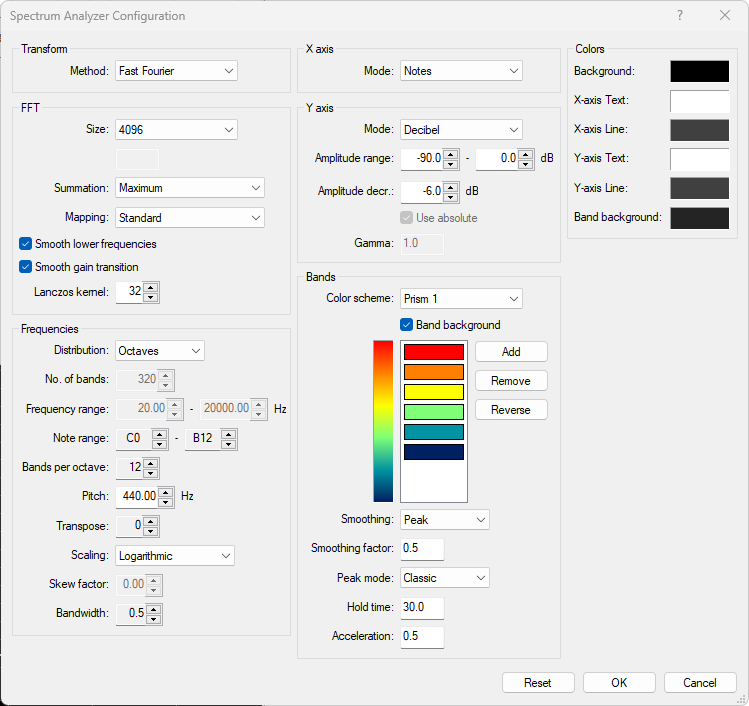Viewport: 749px width, 706px height.
Task: Open the Frequencies Distribution dropdown
Action: 160,351
